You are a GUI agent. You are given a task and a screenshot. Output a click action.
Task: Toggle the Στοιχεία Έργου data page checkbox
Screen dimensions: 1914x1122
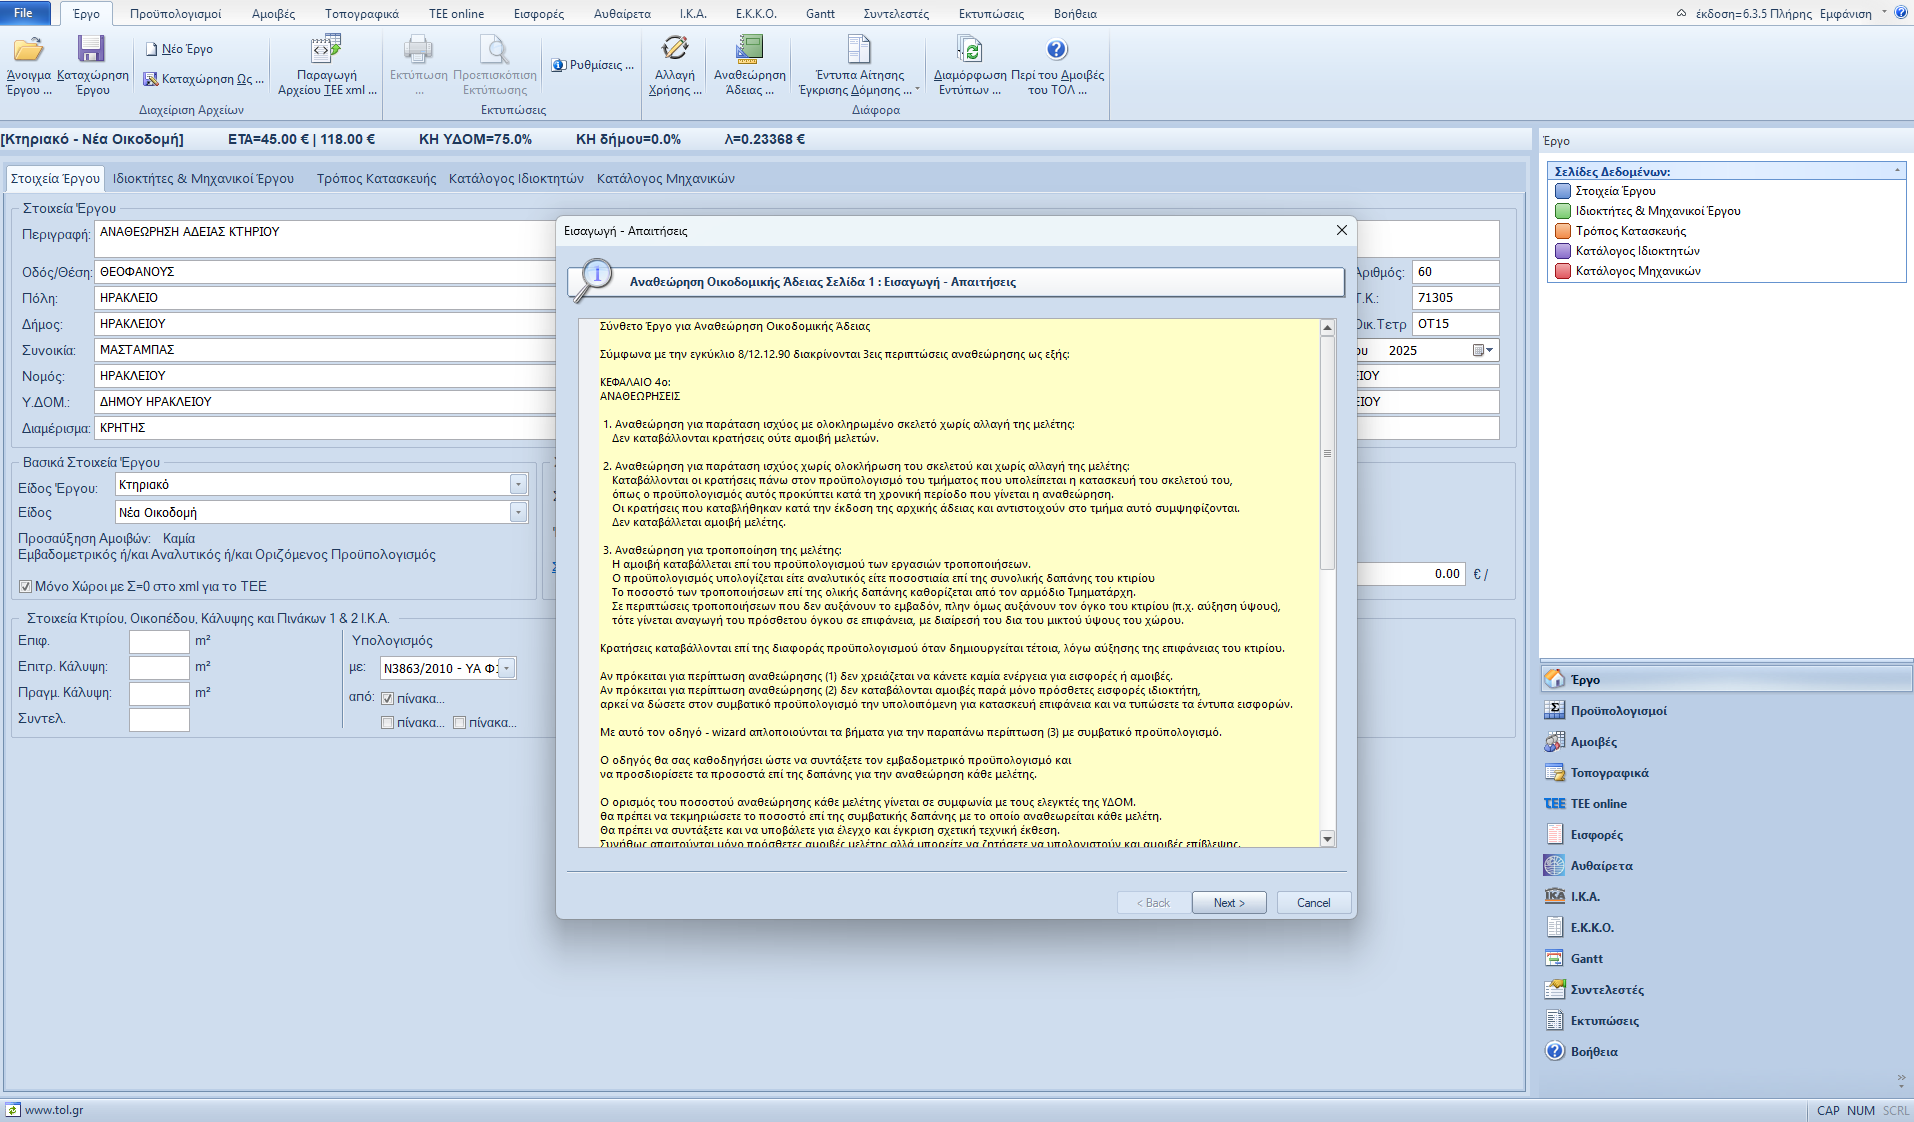1563,191
